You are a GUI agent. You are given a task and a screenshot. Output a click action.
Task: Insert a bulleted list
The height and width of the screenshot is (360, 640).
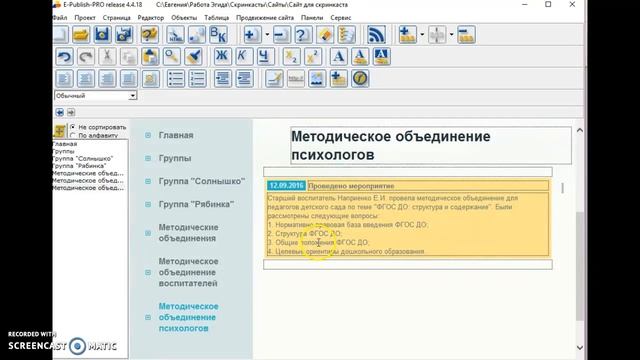click(176, 78)
